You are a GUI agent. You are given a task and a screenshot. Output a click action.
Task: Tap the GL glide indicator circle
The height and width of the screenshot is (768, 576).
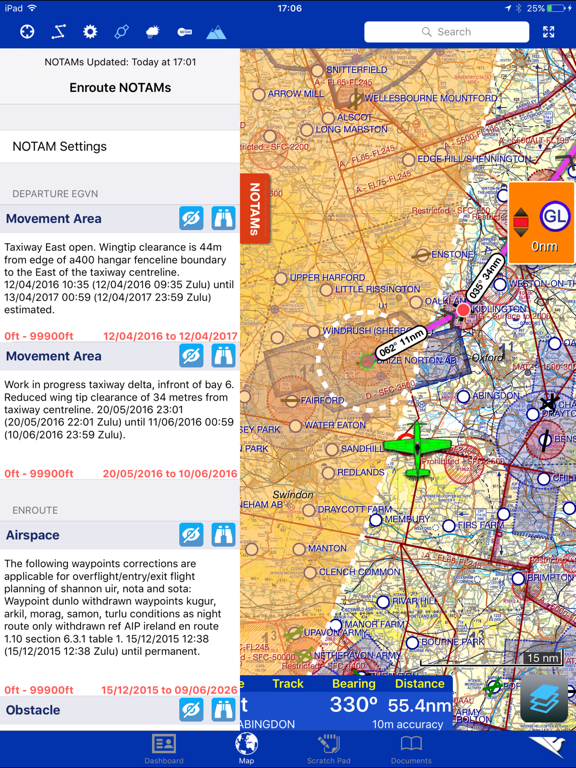554,216
